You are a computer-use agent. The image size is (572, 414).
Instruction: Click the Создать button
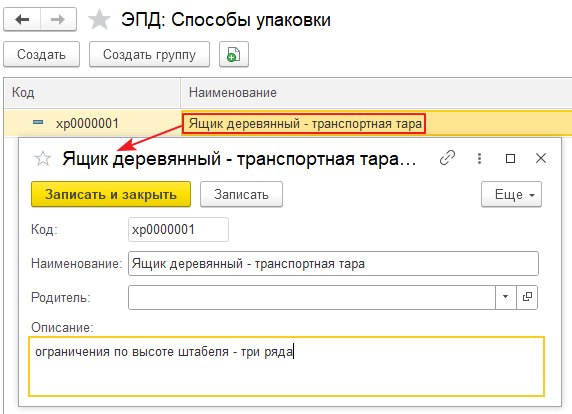(41, 54)
